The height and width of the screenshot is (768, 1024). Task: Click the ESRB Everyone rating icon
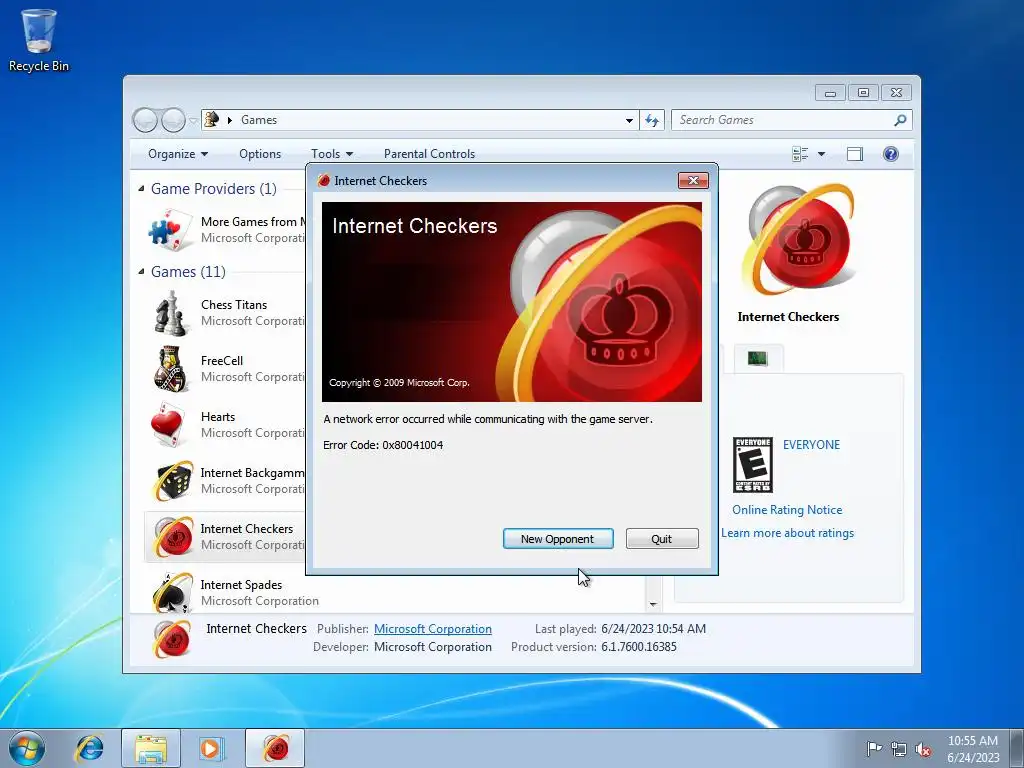(753, 465)
